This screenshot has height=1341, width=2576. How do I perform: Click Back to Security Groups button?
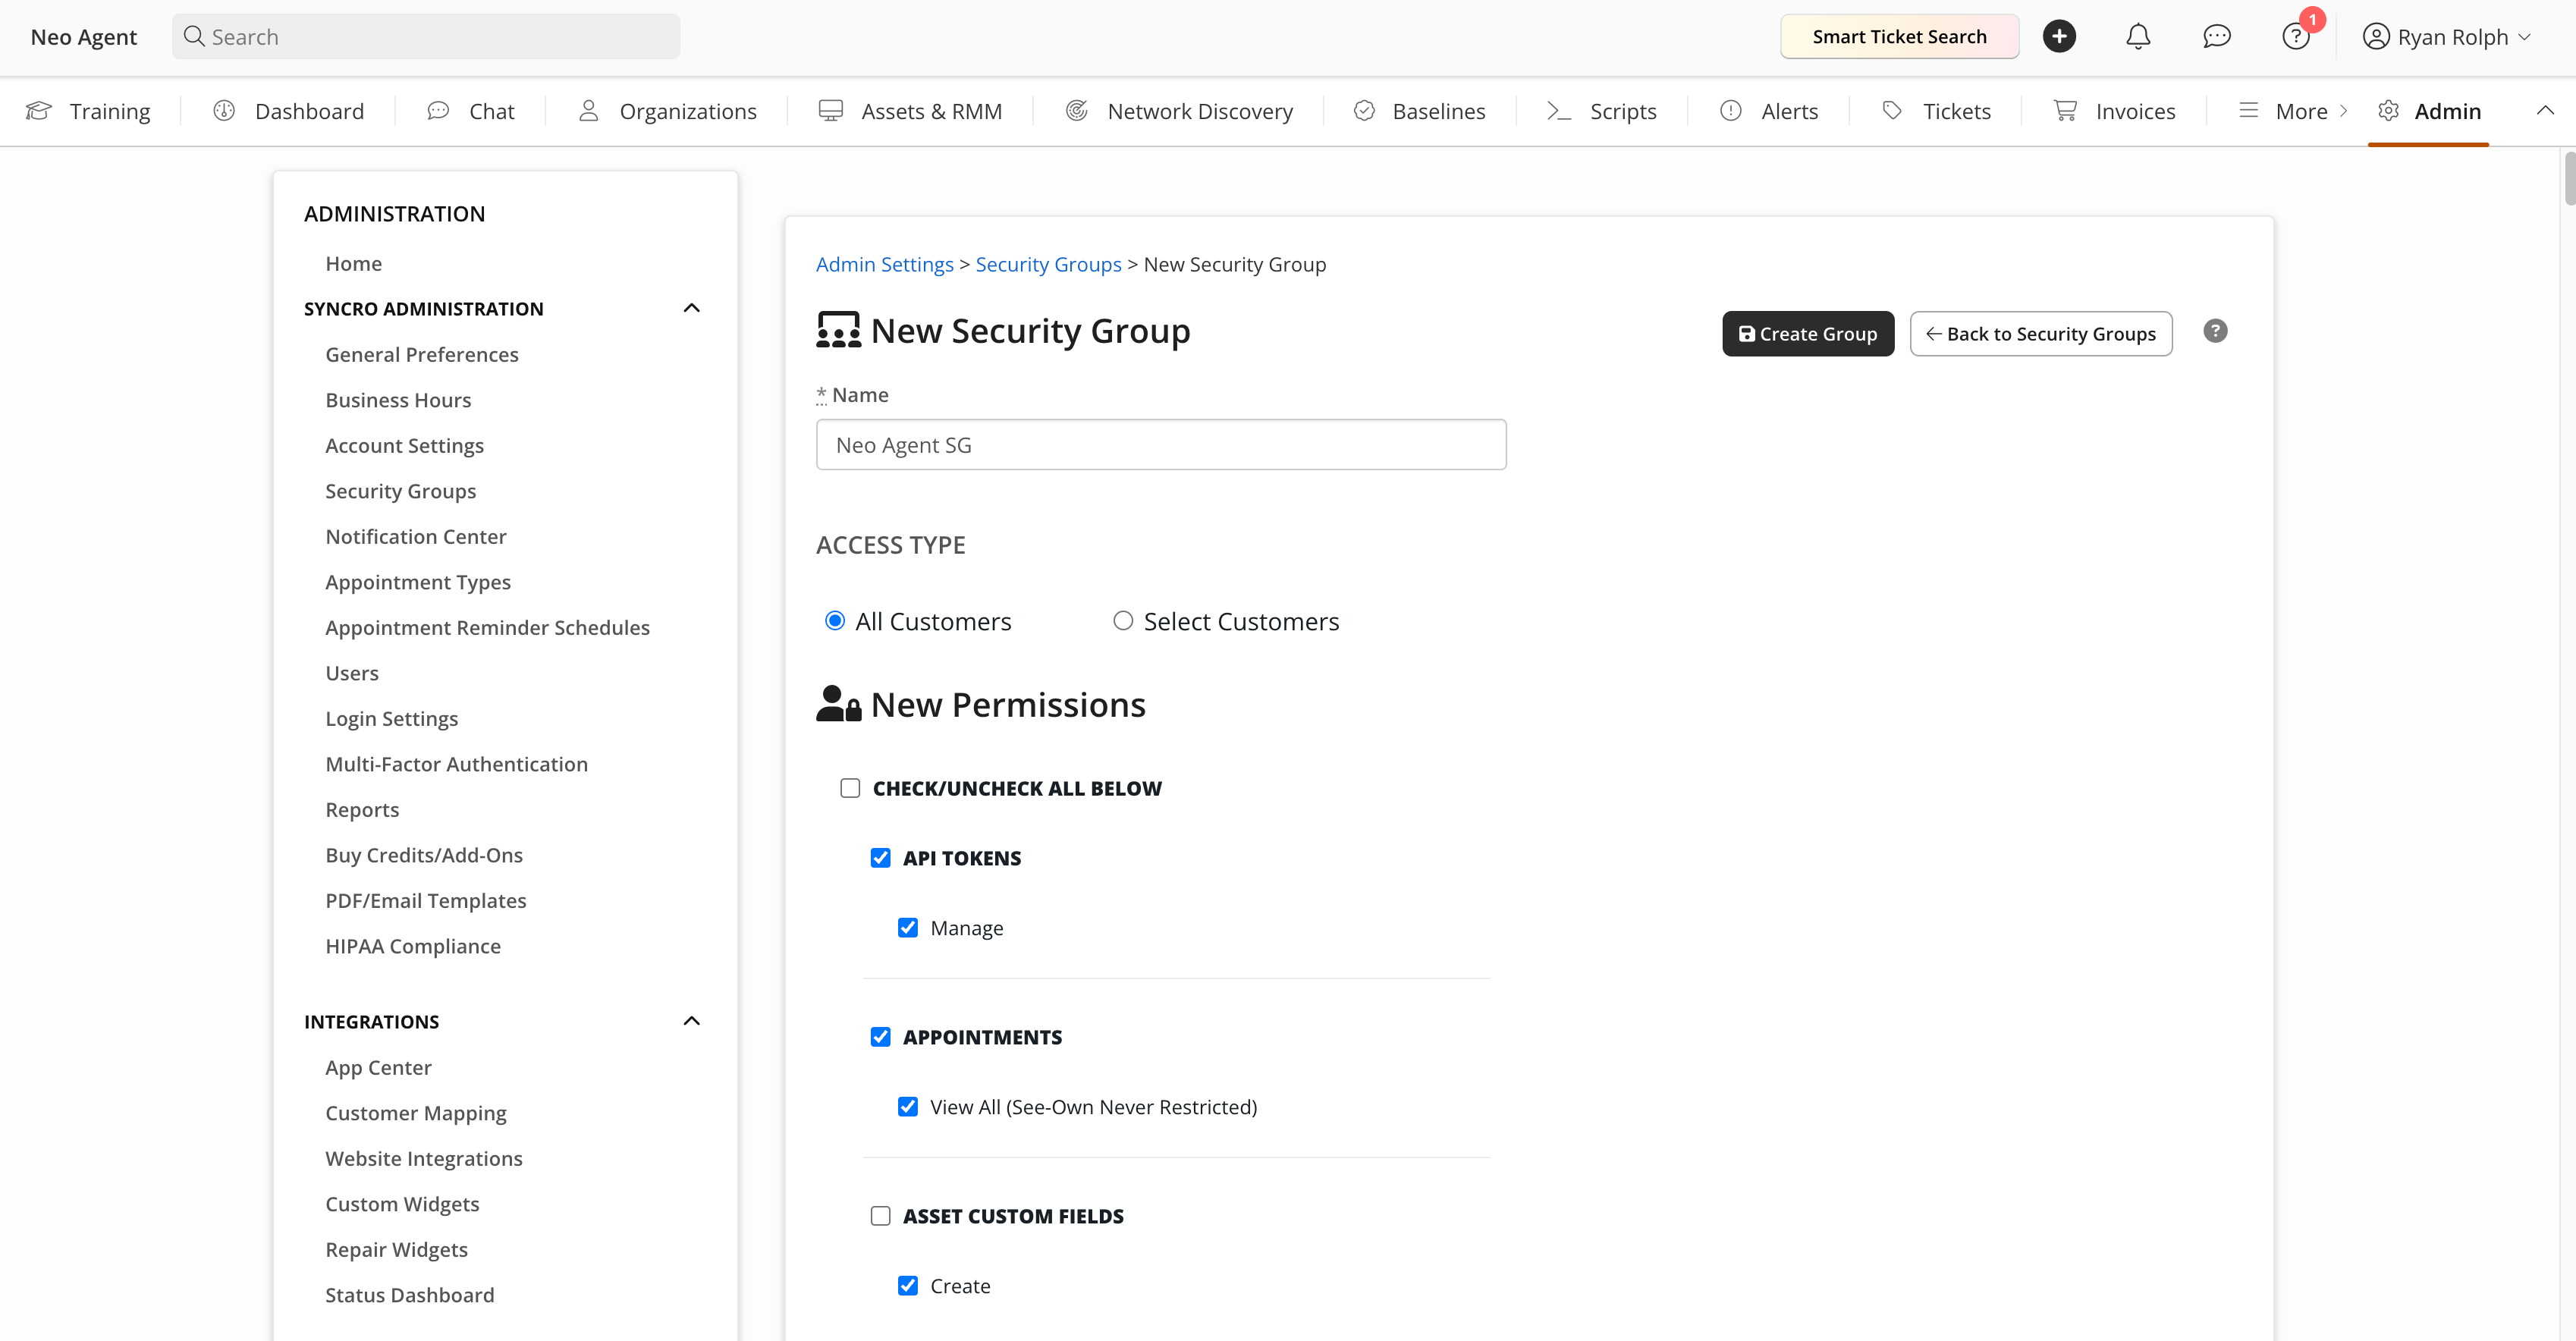[2041, 334]
